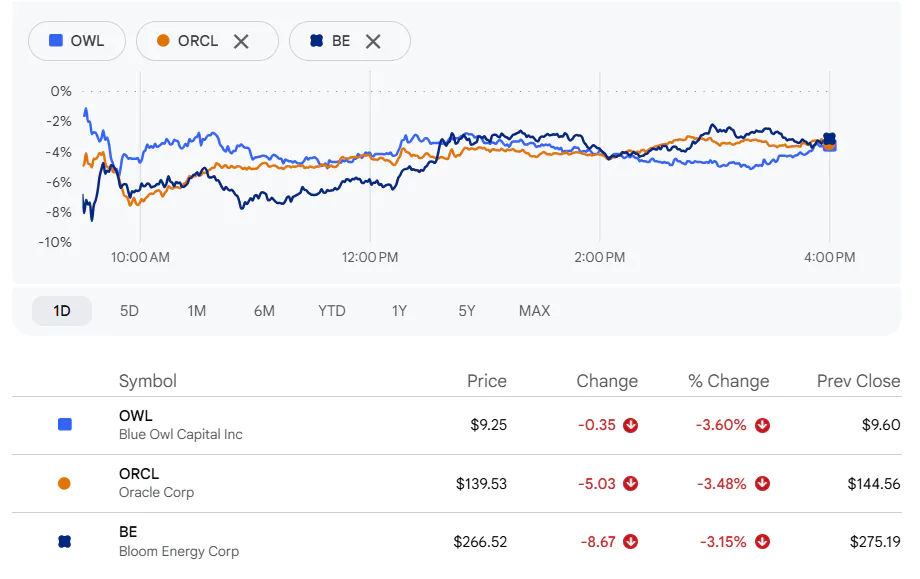Select the YTD range tab
The image size is (920, 579).
pos(332,311)
